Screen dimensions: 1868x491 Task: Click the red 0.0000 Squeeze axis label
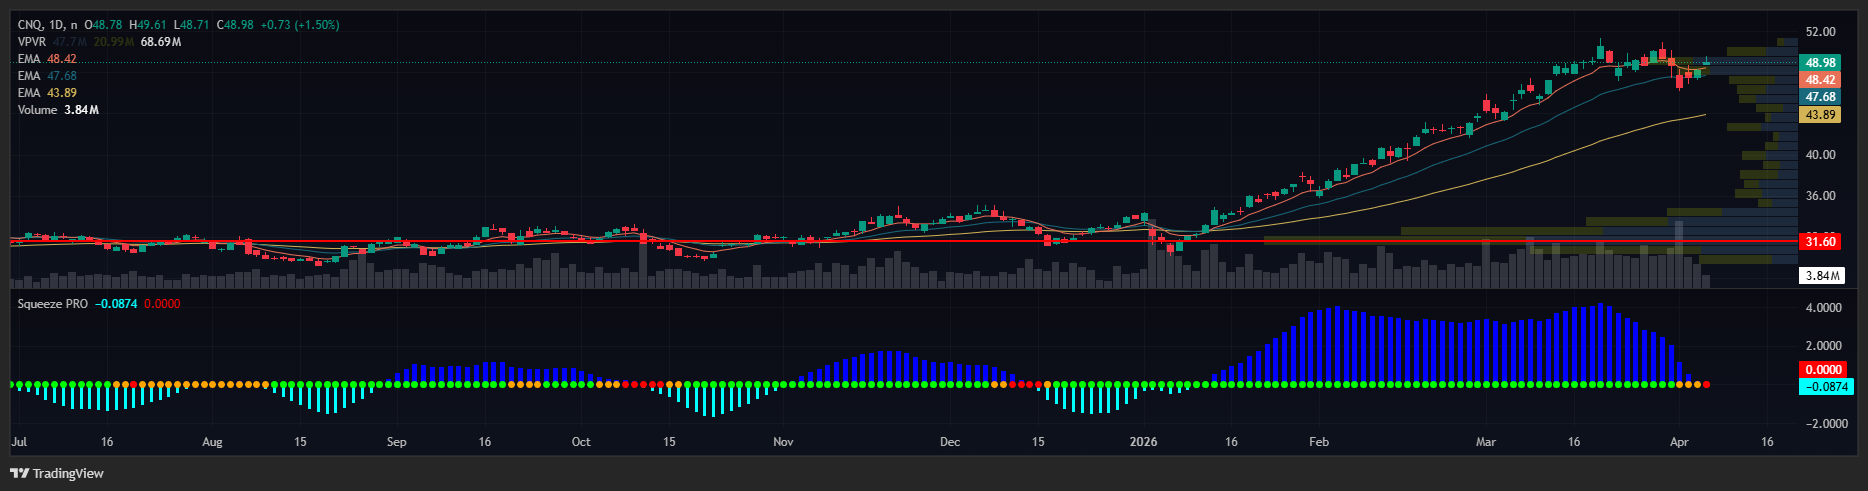point(1823,370)
